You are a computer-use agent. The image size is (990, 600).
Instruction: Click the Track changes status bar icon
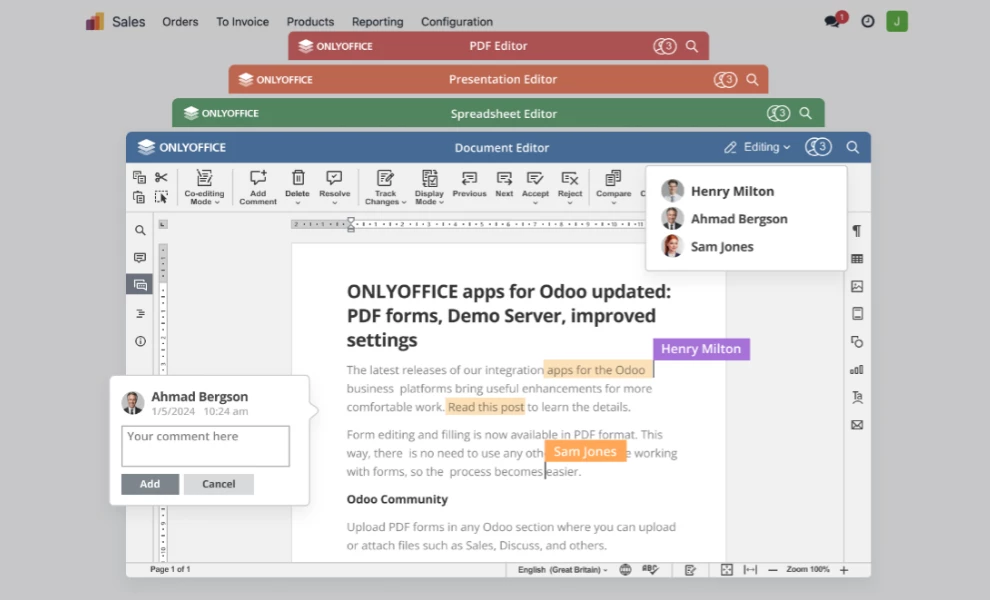pyautogui.click(x=690, y=570)
